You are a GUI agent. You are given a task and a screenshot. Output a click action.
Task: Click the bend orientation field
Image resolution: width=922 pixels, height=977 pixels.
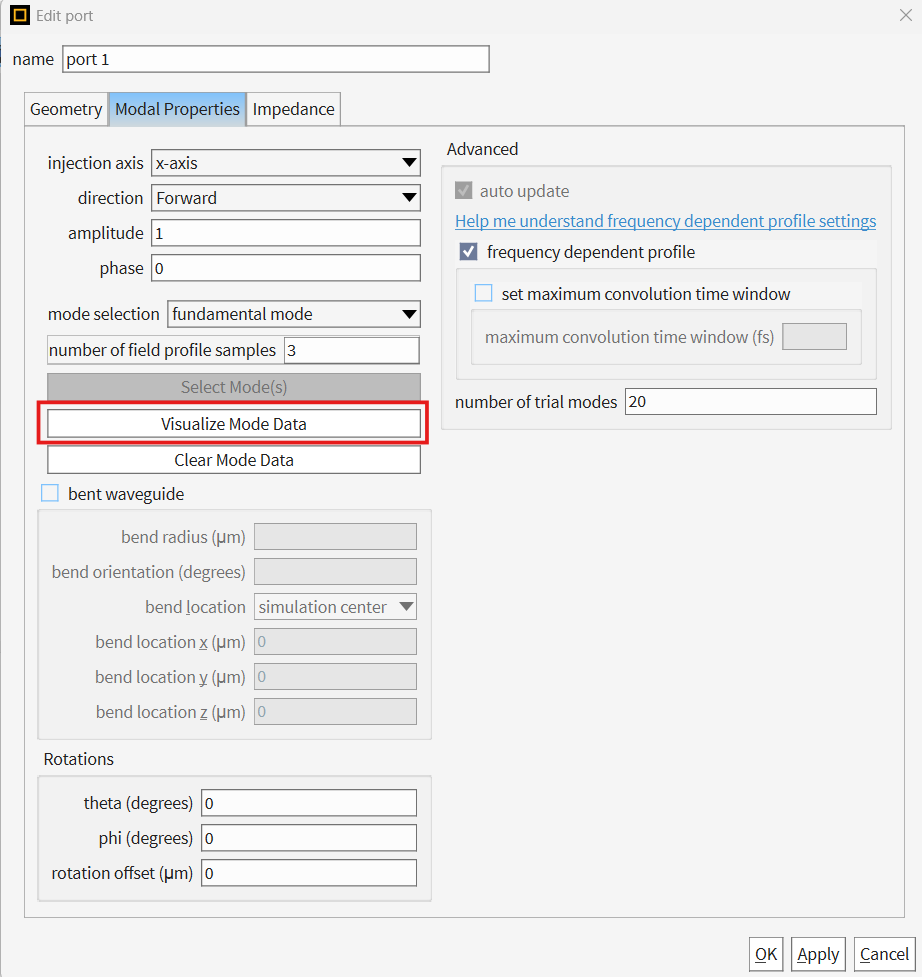click(335, 571)
